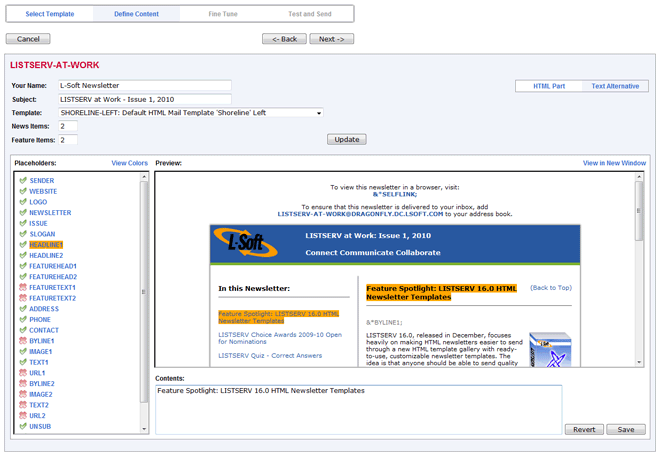
Task: Go to Select Template step tab
Action: coord(50,14)
